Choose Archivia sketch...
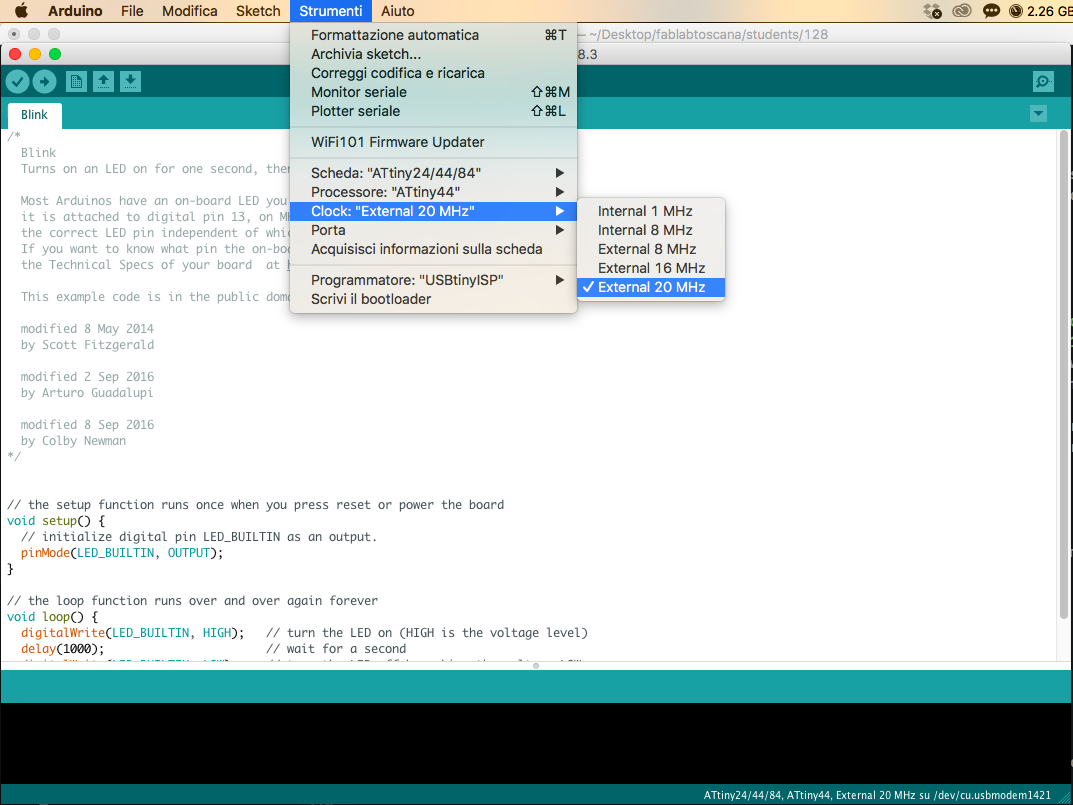 [433, 54]
